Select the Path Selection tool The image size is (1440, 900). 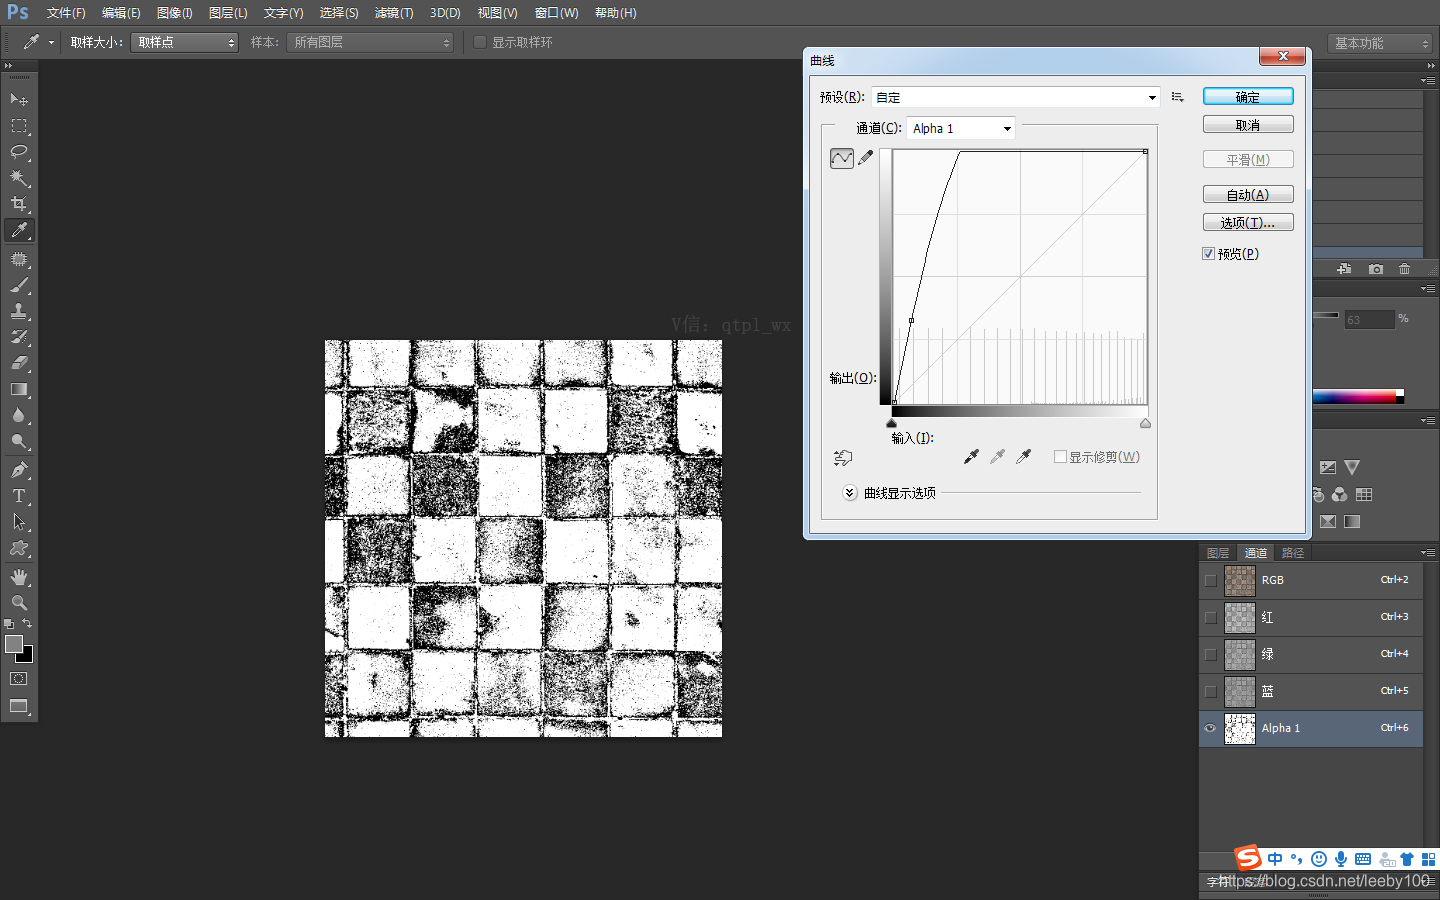pyautogui.click(x=19, y=522)
